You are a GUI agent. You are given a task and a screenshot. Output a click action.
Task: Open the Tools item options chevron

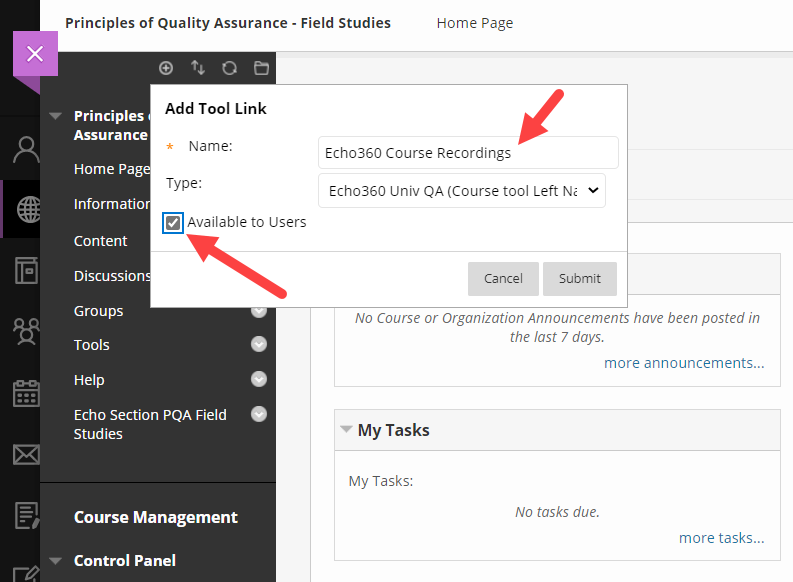coord(259,344)
